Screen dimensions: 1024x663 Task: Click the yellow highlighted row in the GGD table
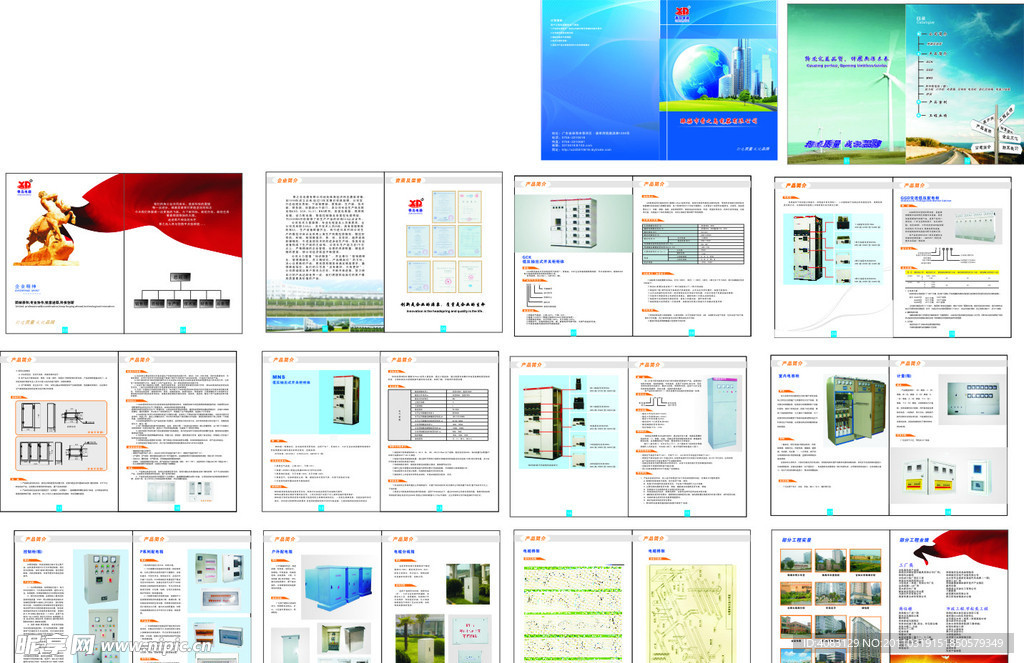(951, 272)
